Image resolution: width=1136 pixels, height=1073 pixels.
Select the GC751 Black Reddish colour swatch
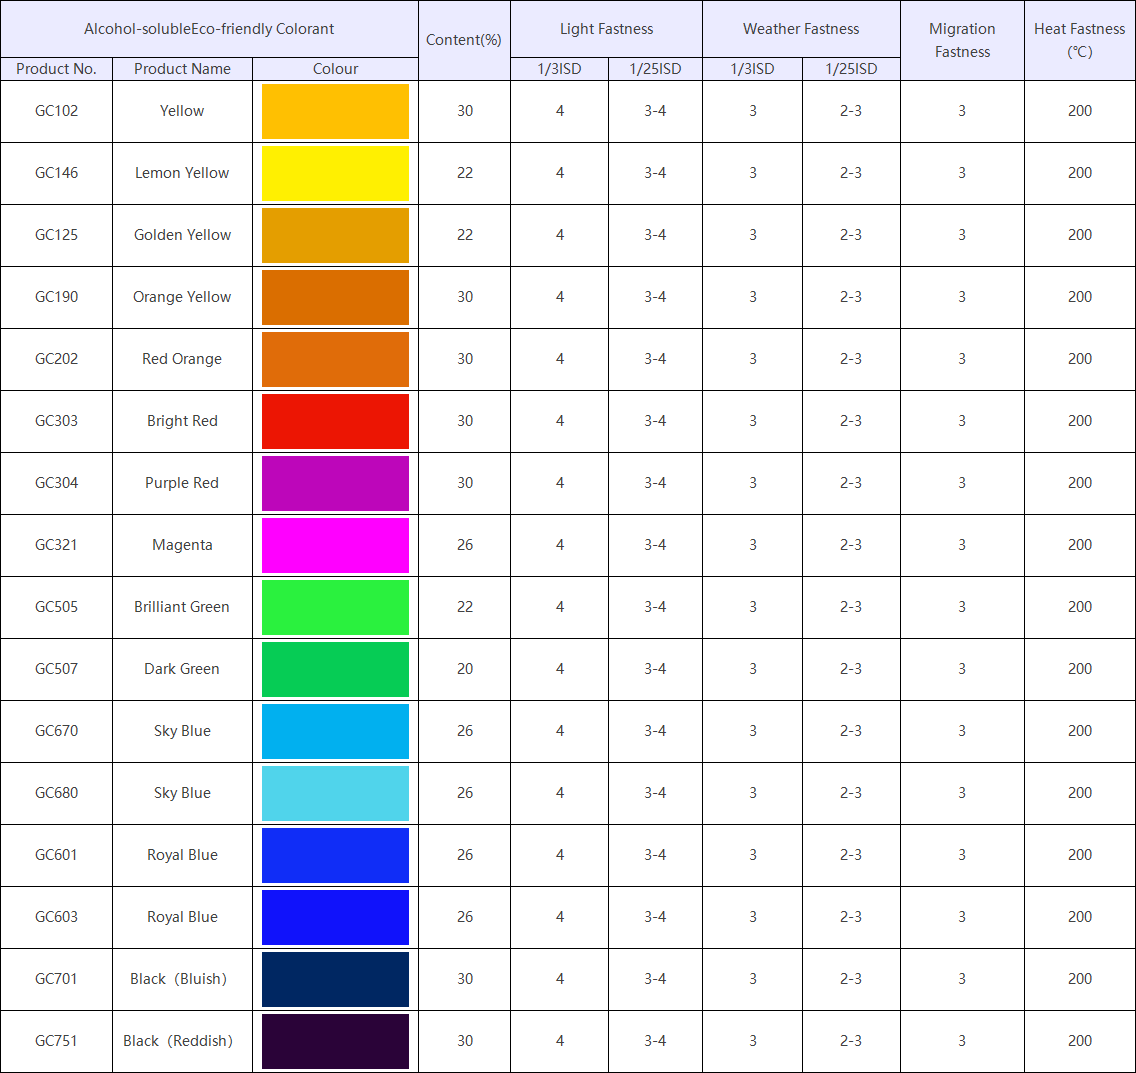pyautogui.click(x=335, y=1041)
